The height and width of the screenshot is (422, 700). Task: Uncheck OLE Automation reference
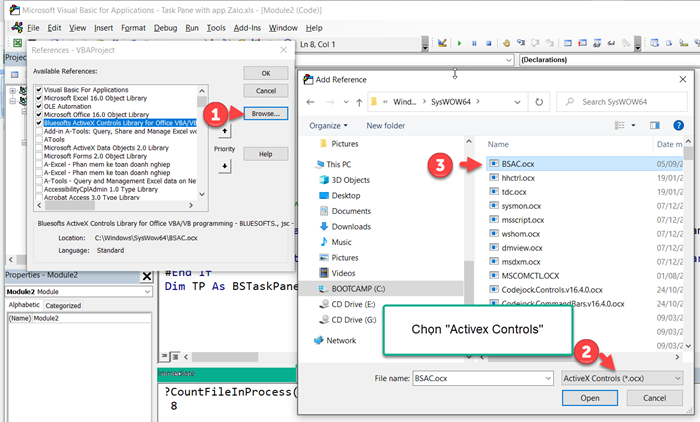(x=39, y=106)
